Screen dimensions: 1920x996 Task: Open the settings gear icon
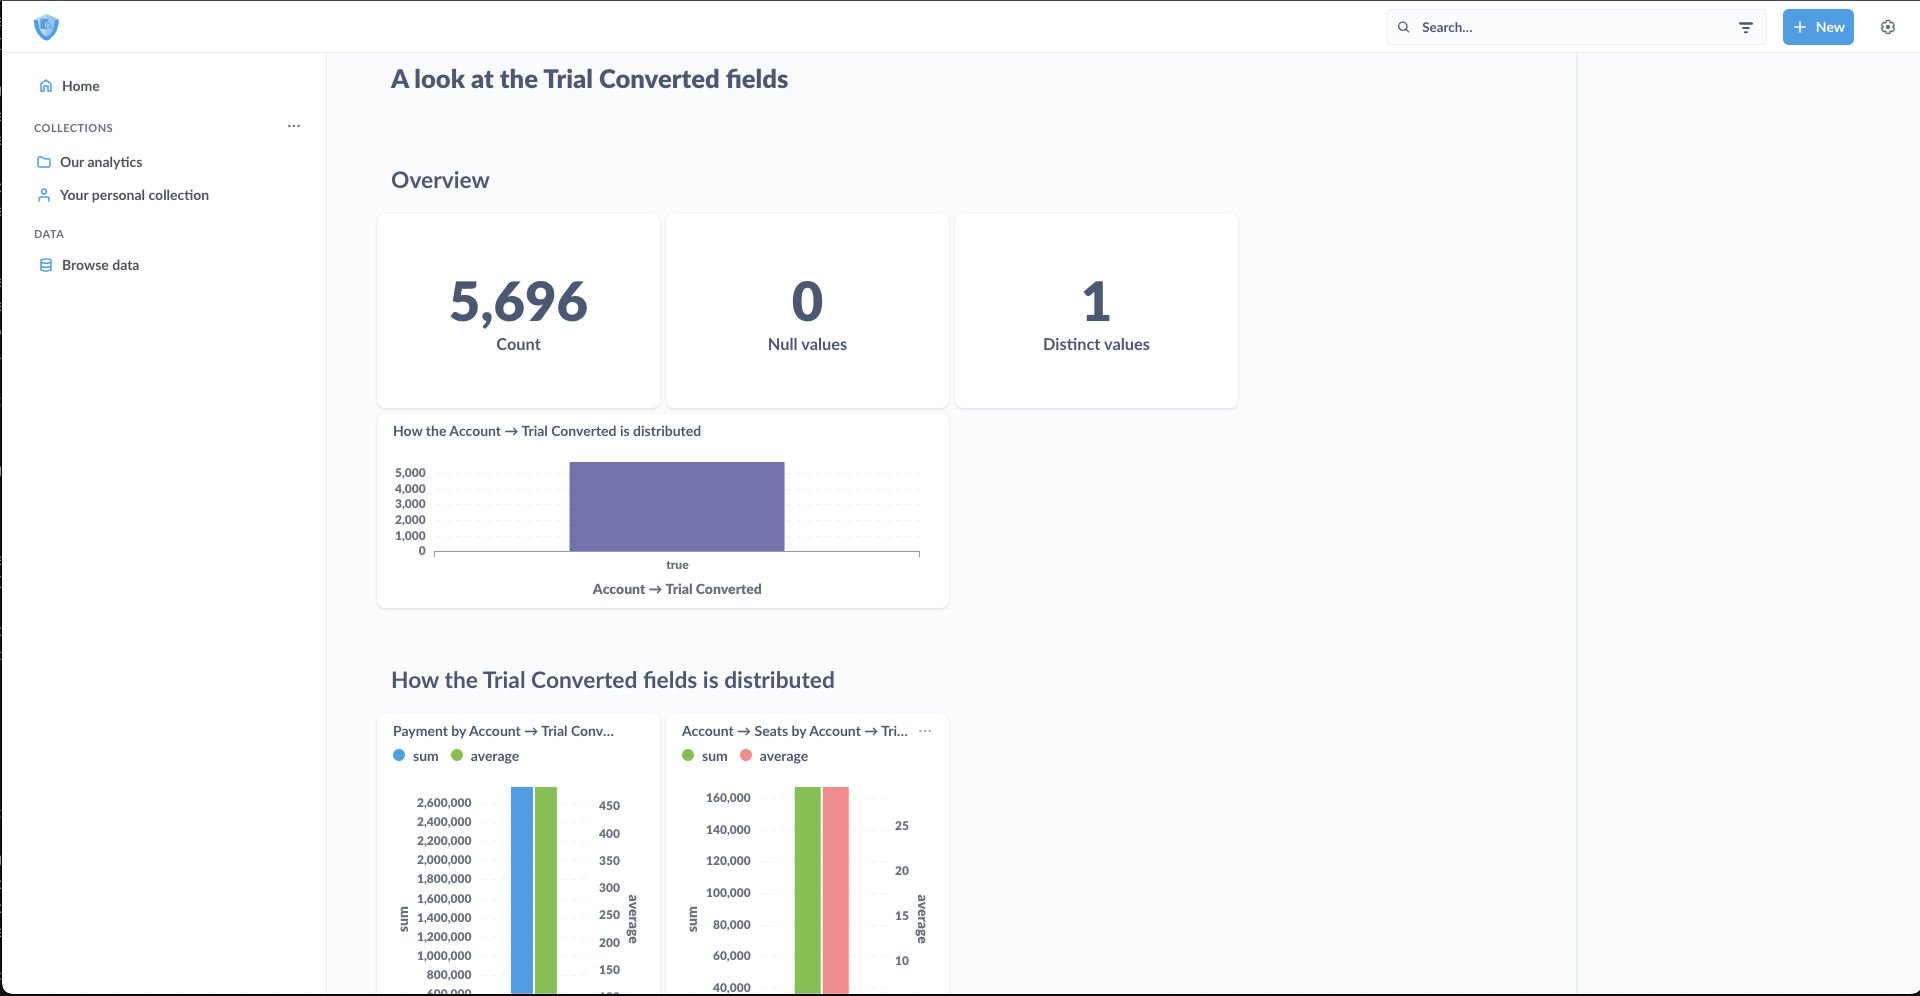[1888, 27]
